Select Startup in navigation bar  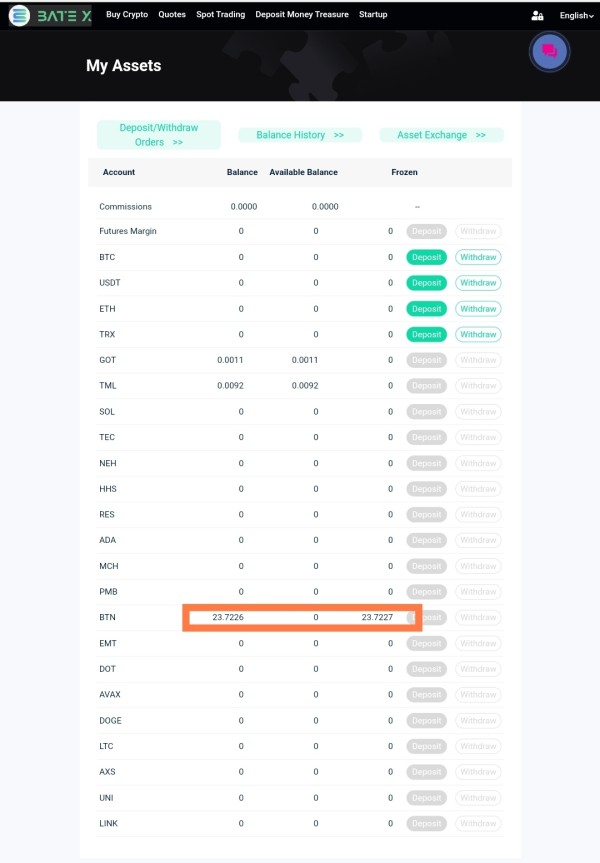[x=373, y=14]
